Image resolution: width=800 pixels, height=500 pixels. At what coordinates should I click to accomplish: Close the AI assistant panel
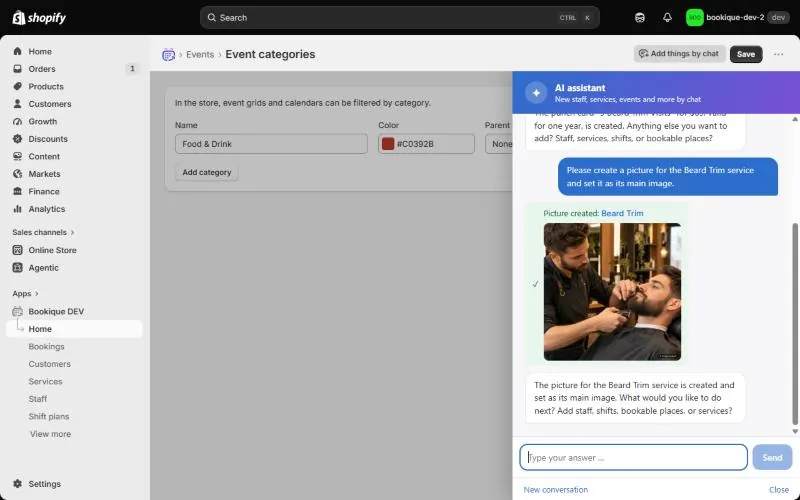tap(779, 489)
